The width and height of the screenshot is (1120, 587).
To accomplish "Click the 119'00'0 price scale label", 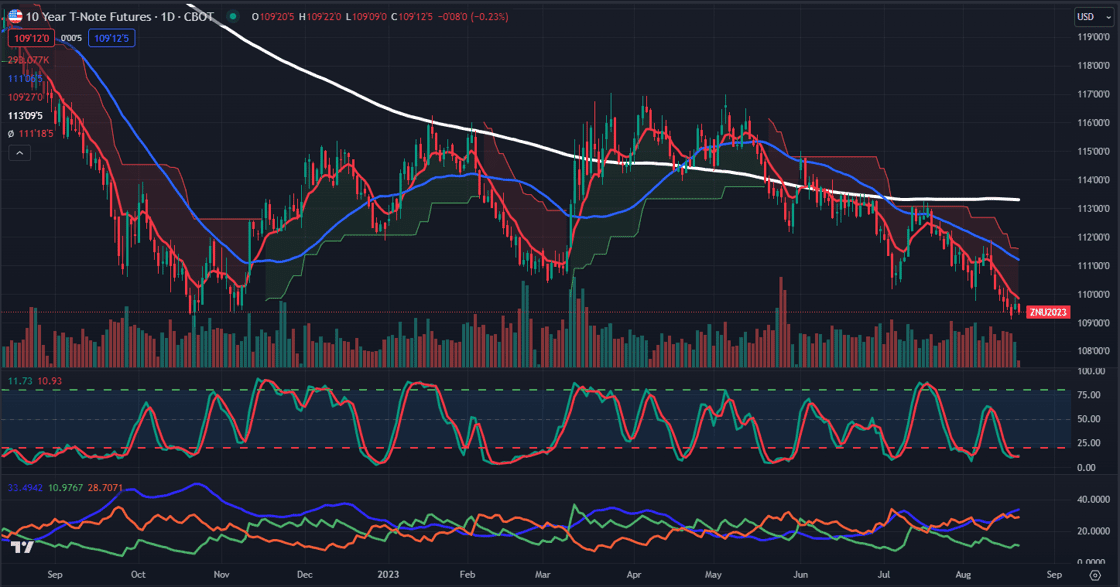I will [1093, 36].
